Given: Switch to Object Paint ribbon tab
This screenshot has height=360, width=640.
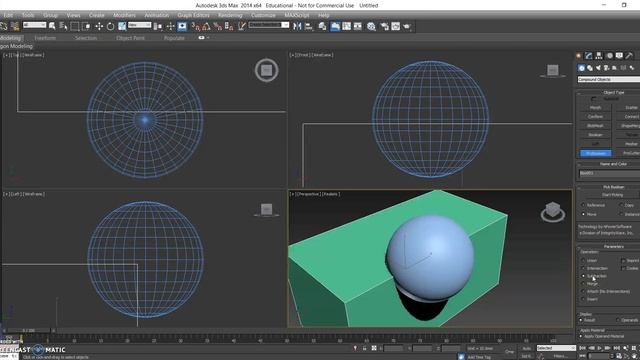Looking at the screenshot, I should point(130,38).
